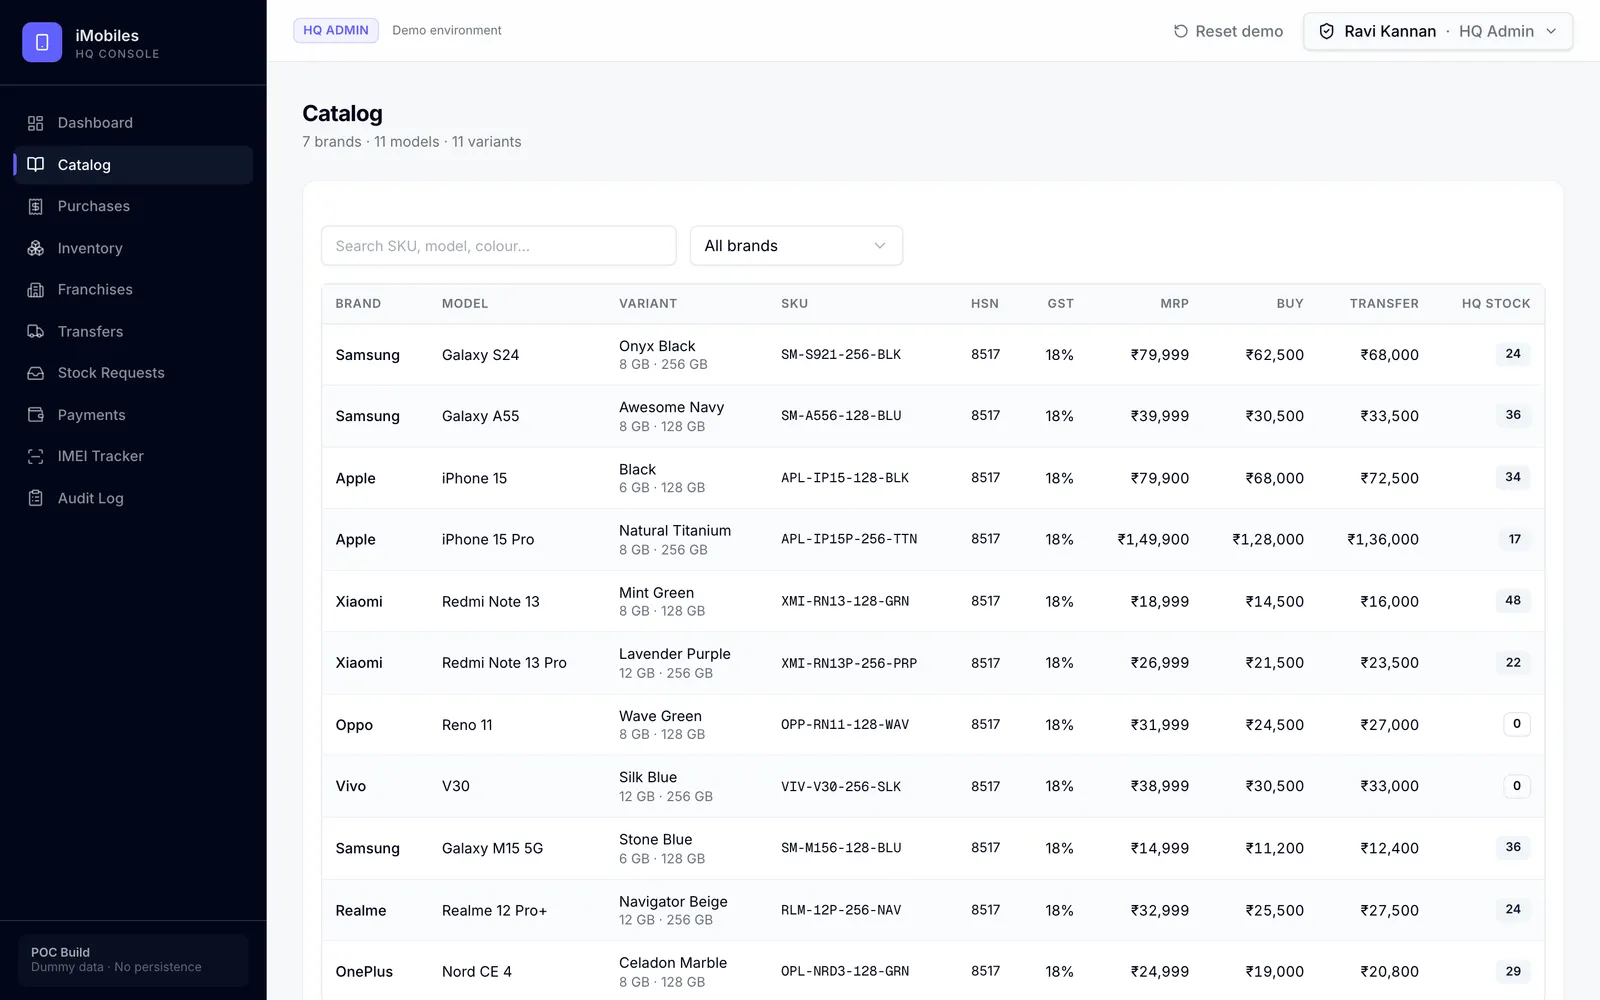Click Nord CE 4 model cell
This screenshot has width=1600, height=1000.
[x=477, y=972]
